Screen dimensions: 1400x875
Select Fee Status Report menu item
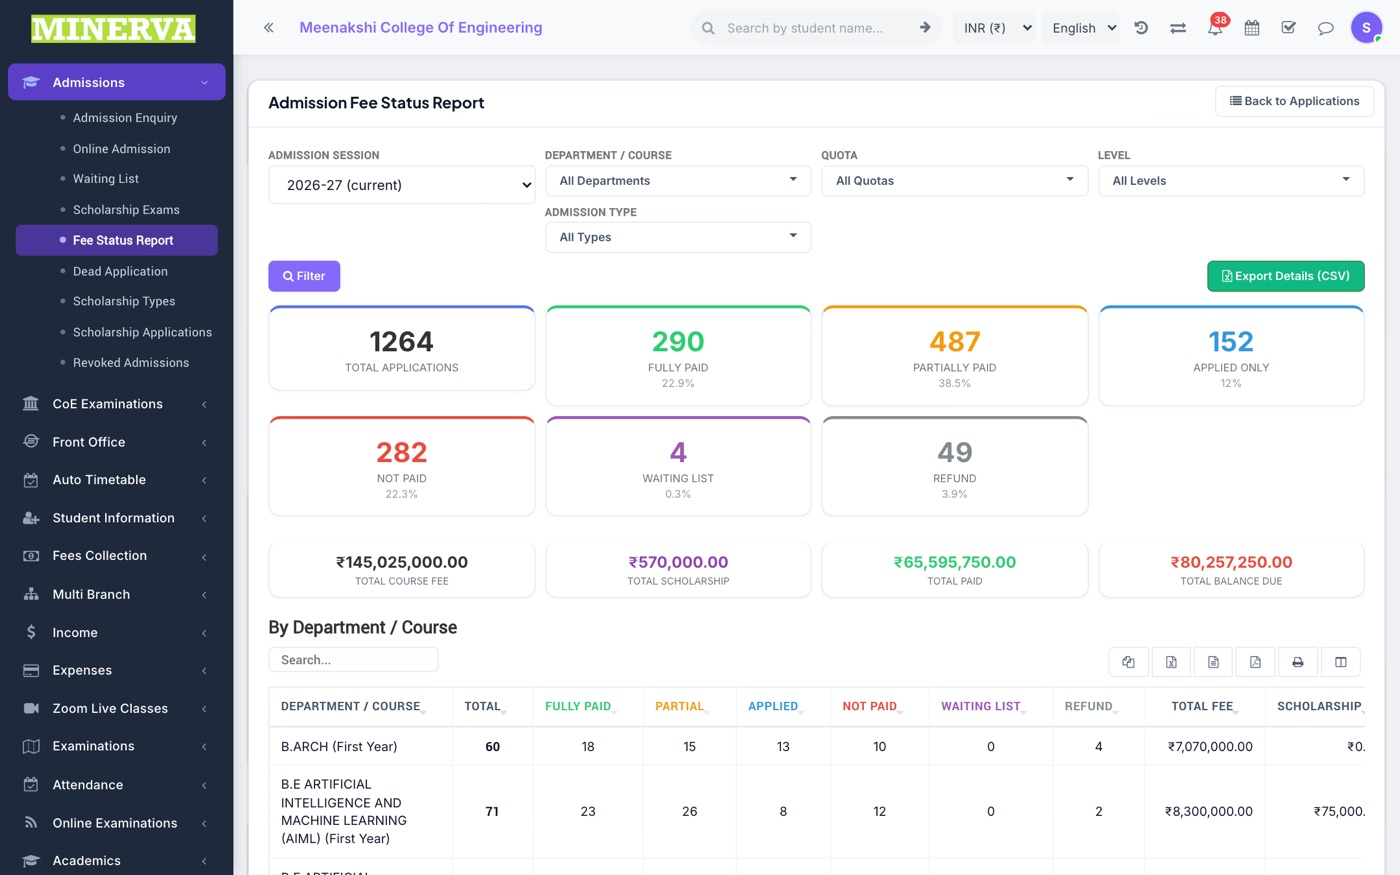pyautogui.click(x=117, y=240)
